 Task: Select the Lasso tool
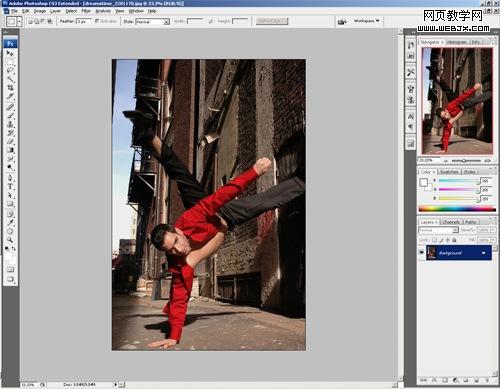[x=10, y=71]
